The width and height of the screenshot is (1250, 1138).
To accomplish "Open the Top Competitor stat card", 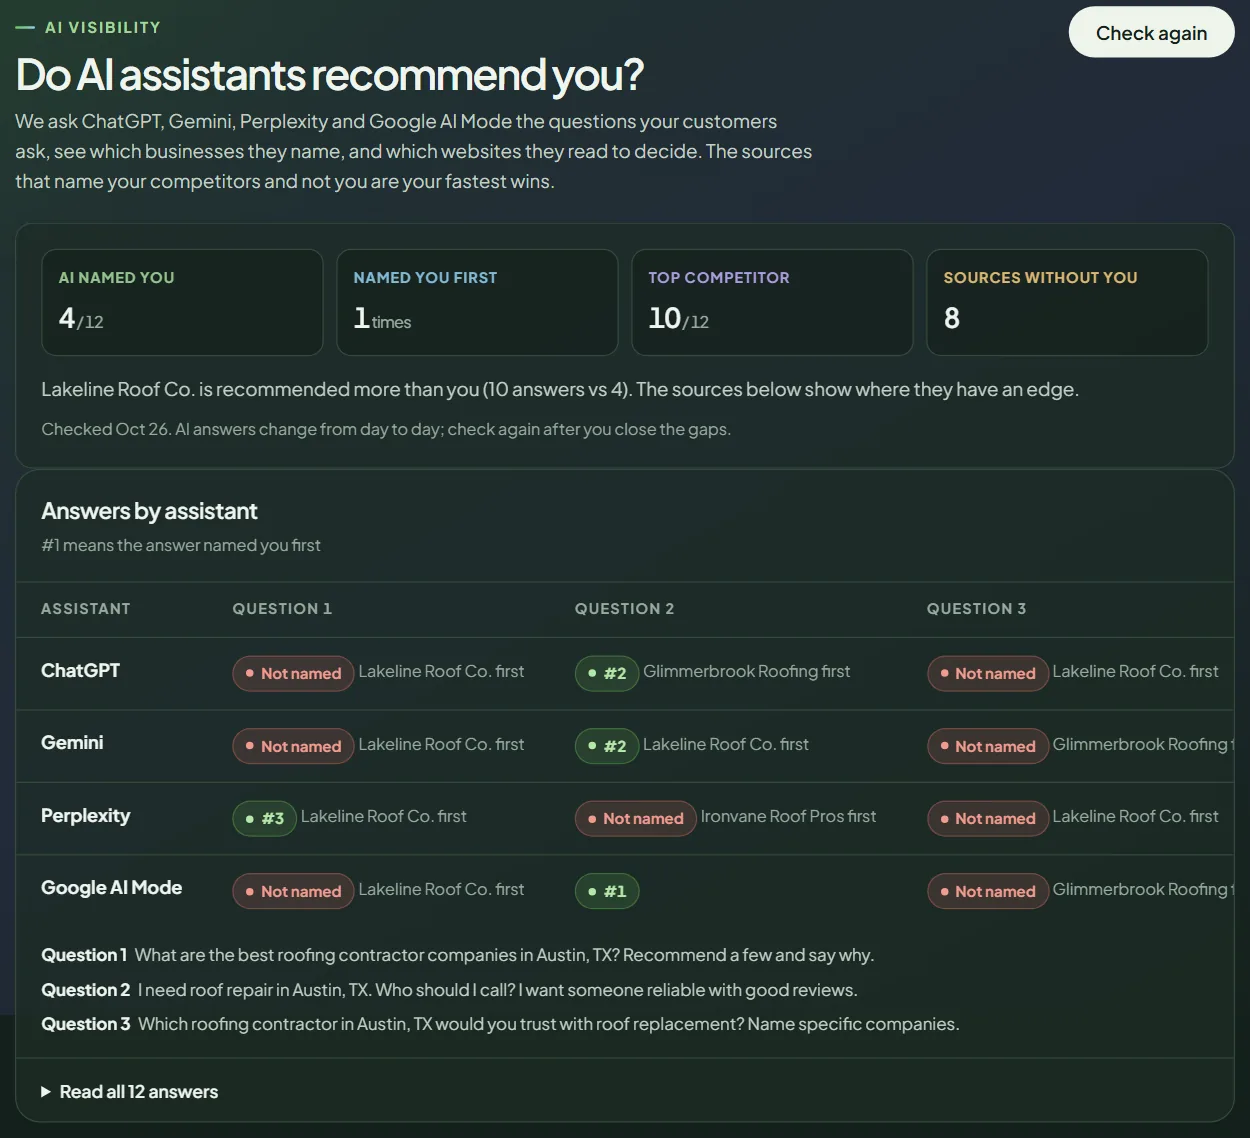I will 772,302.
